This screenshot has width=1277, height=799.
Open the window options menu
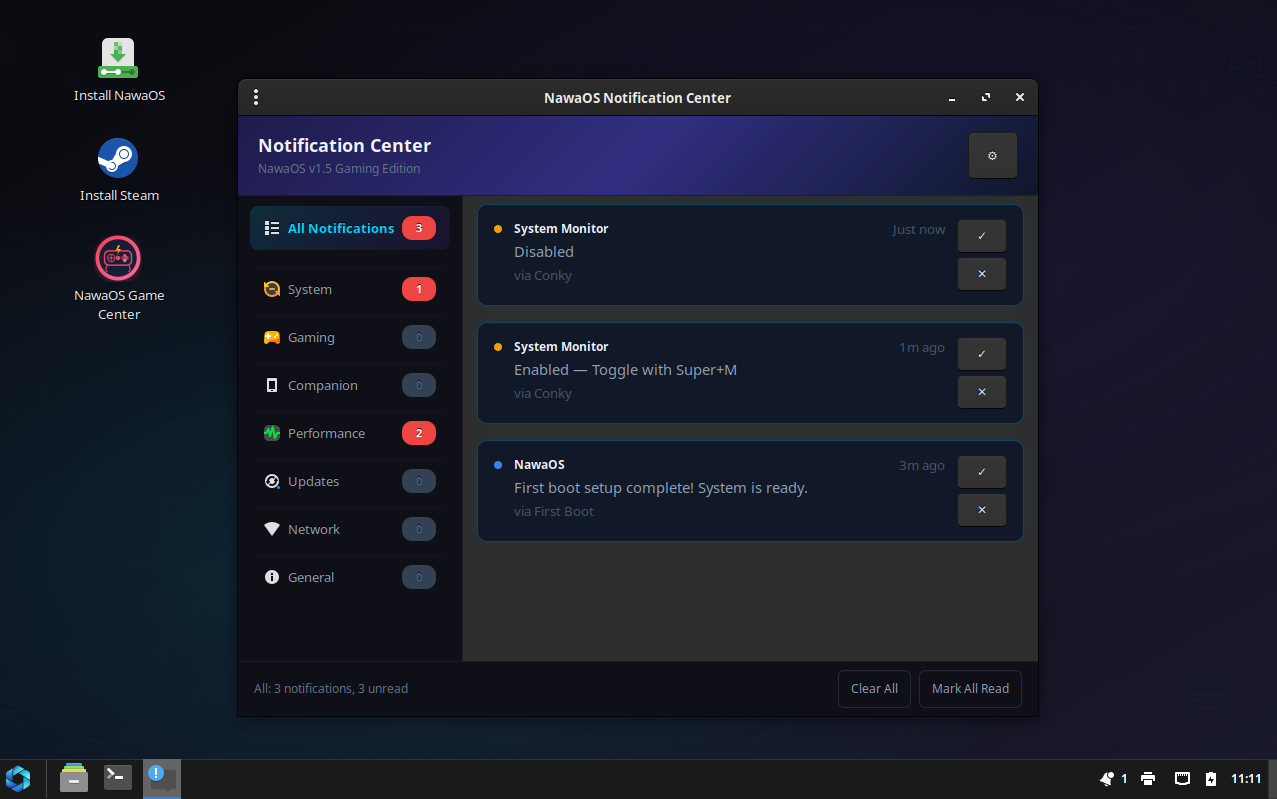256,97
